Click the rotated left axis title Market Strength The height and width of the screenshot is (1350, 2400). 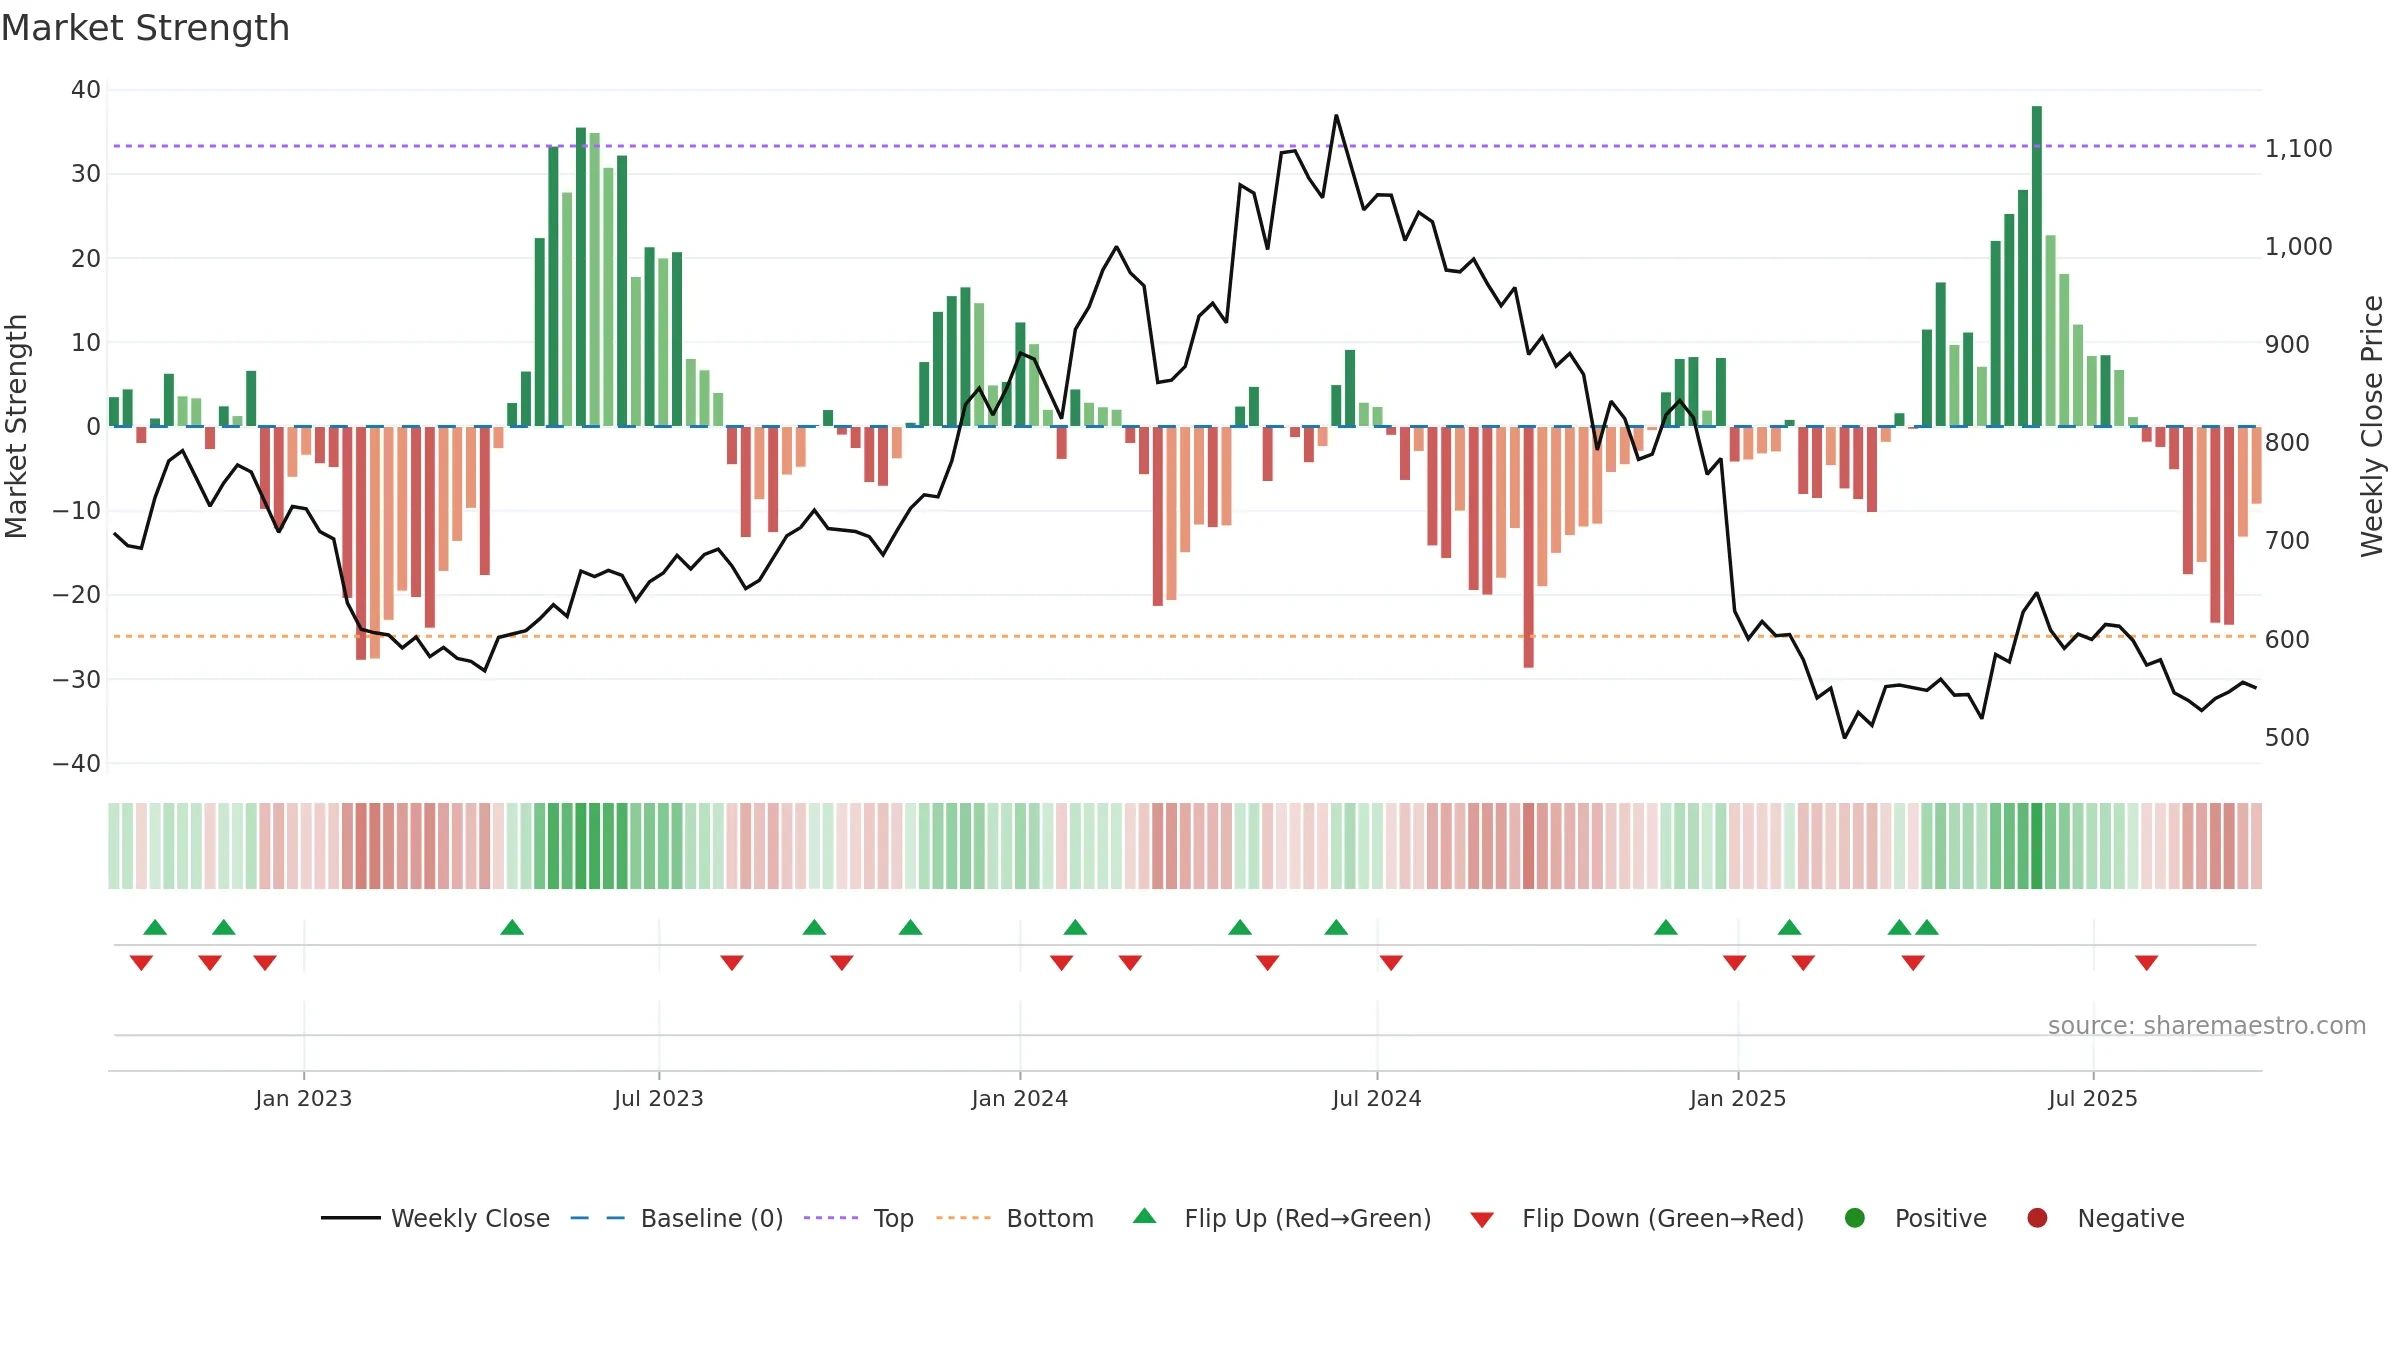pyautogui.click(x=16, y=426)
